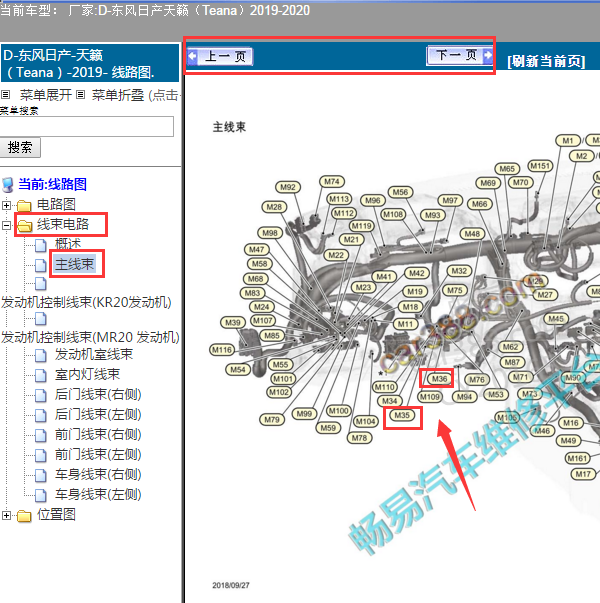Click the document icon beside 主线束

[x=41, y=265]
